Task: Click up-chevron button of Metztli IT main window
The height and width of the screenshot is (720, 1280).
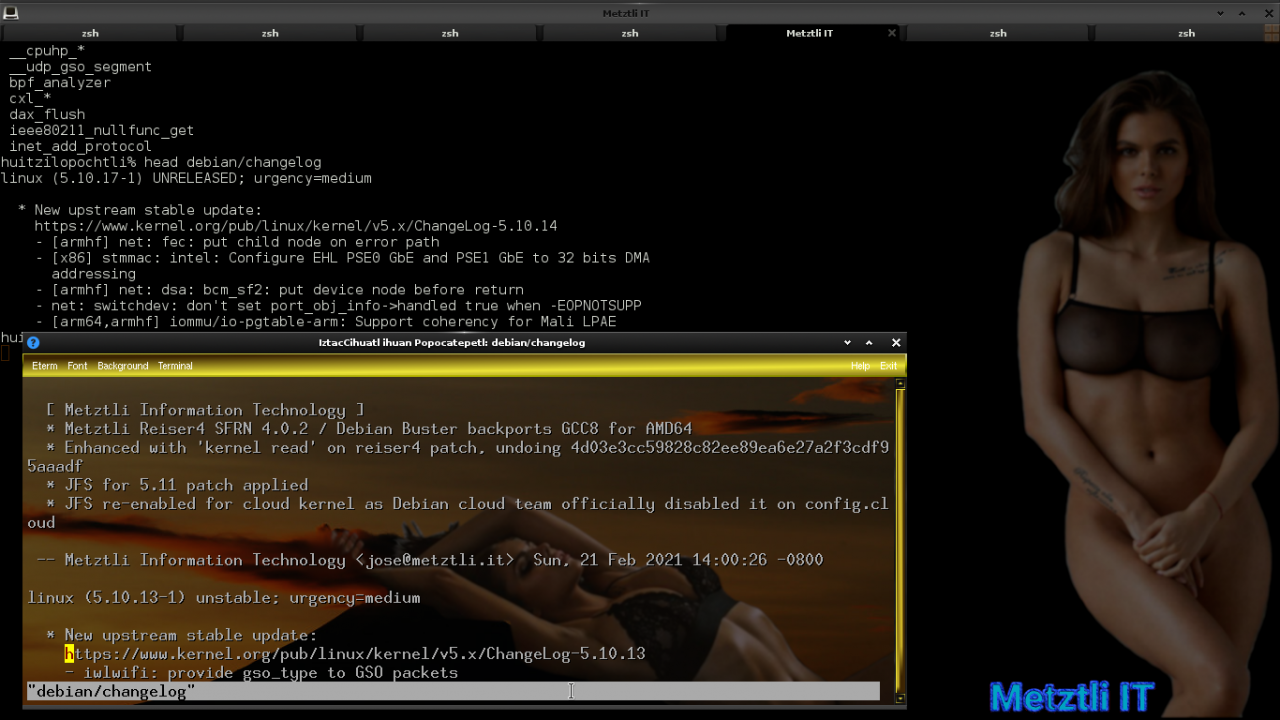Action: [x=1243, y=13]
